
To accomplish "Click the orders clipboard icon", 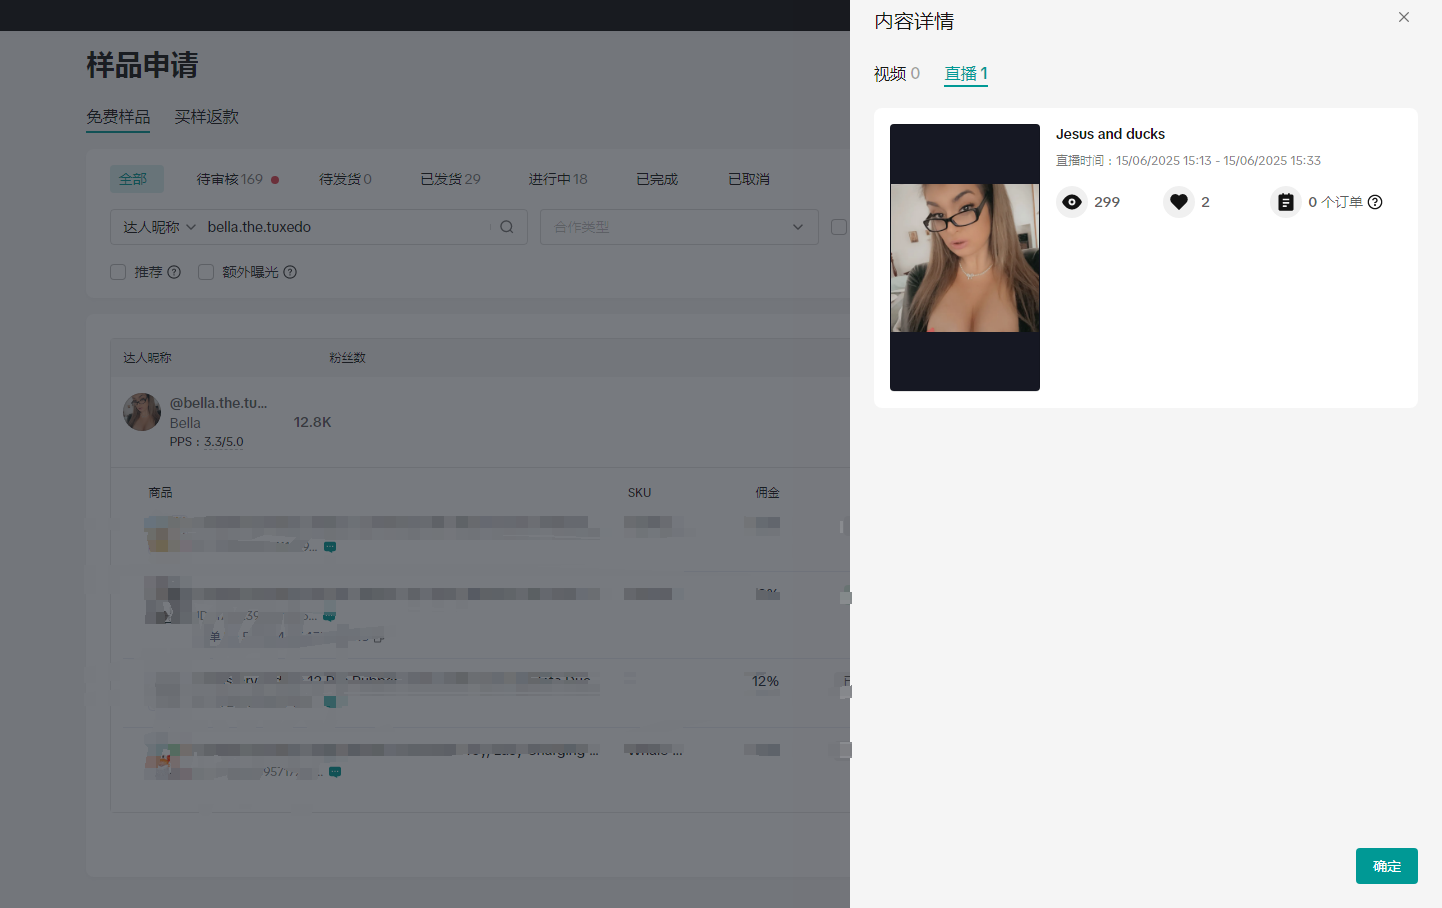I will (x=1285, y=202).
